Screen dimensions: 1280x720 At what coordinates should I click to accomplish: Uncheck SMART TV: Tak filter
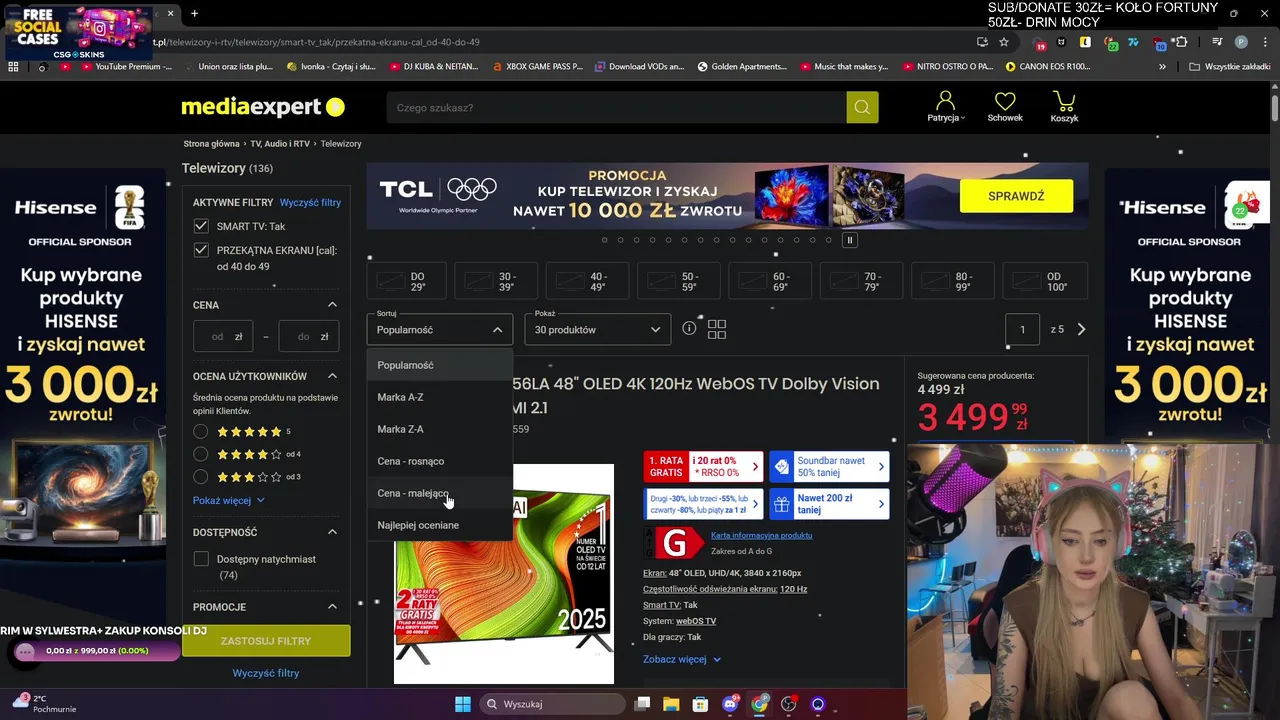click(x=201, y=226)
